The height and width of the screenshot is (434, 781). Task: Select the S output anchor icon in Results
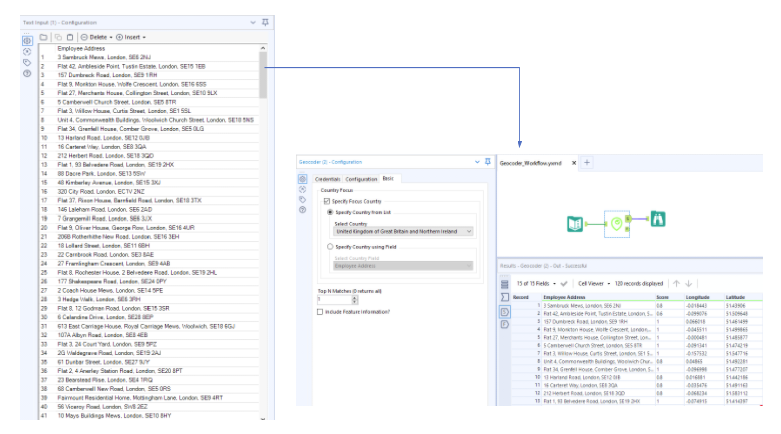click(505, 312)
